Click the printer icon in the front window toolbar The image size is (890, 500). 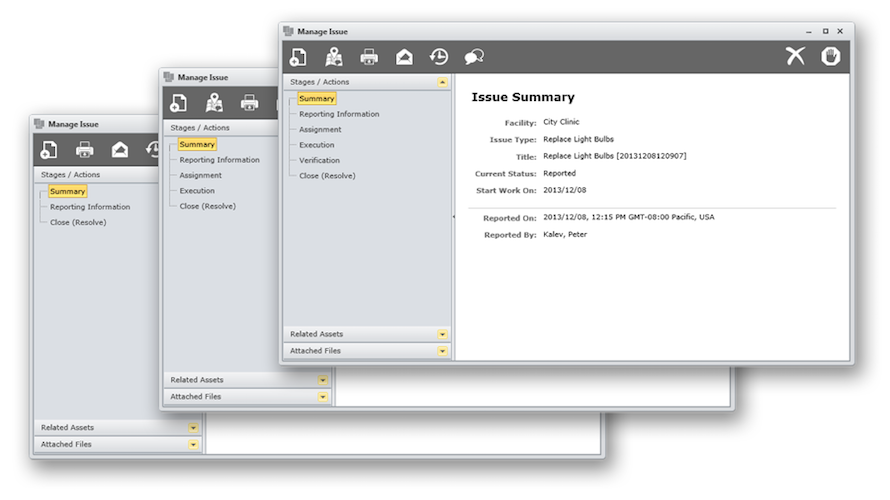(x=369, y=57)
